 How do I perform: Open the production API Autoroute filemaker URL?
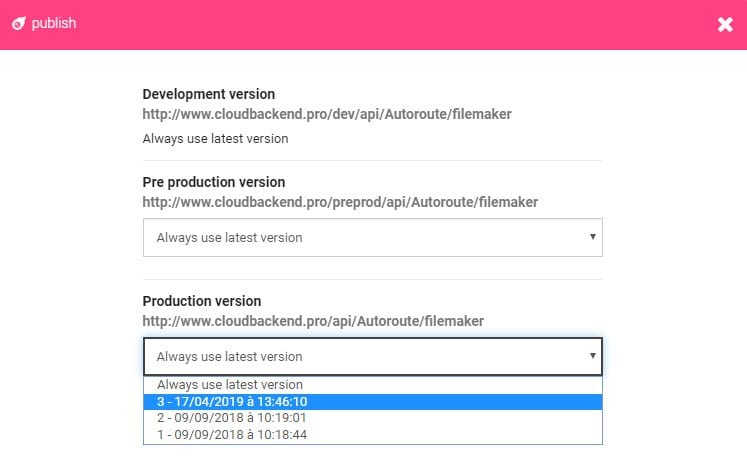tap(313, 321)
